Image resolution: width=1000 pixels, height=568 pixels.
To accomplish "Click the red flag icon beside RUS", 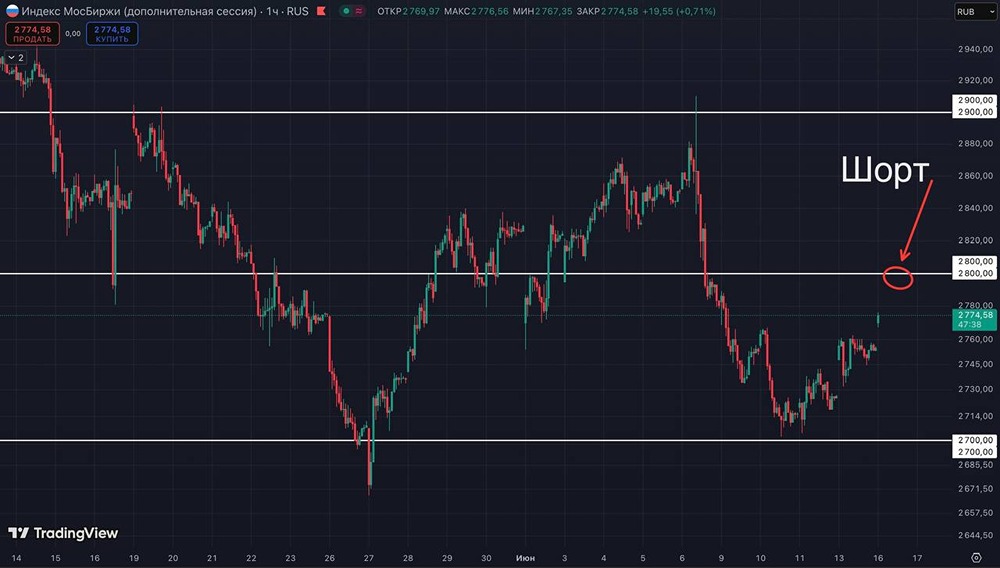I will point(321,11).
